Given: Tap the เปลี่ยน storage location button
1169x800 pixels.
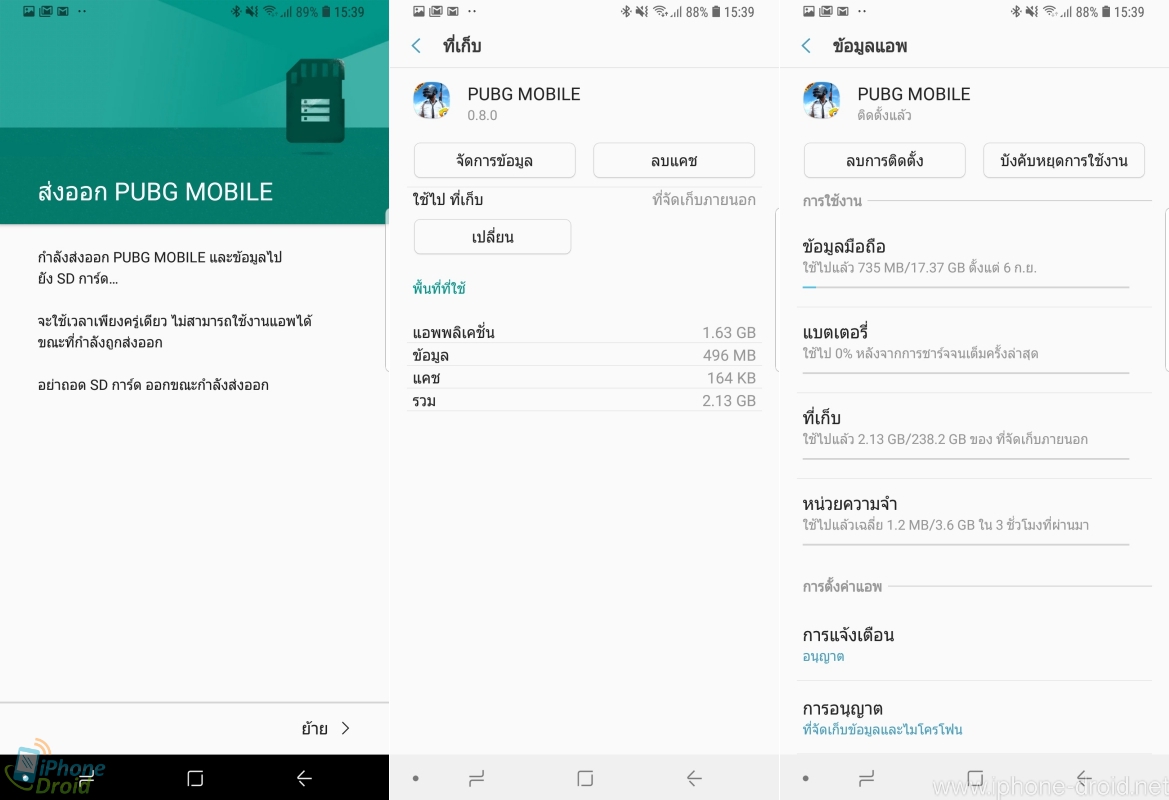Looking at the screenshot, I should [492, 237].
